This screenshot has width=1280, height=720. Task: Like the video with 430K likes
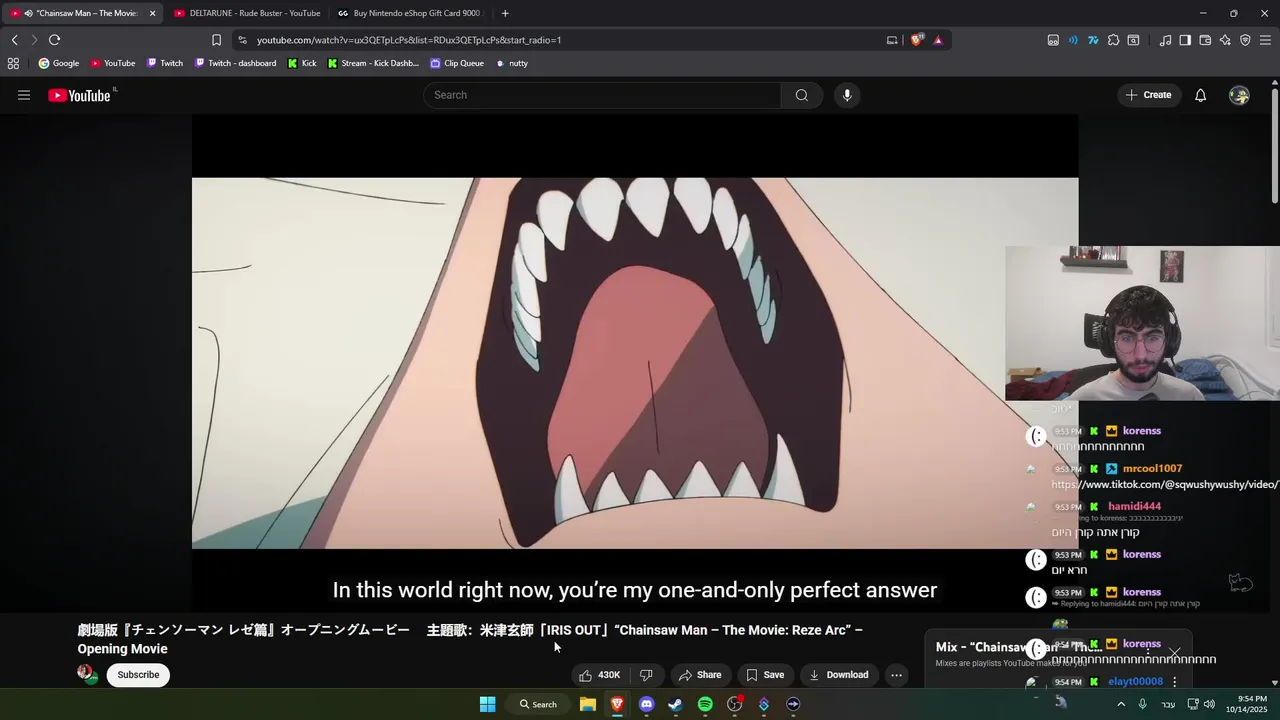(x=599, y=675)
